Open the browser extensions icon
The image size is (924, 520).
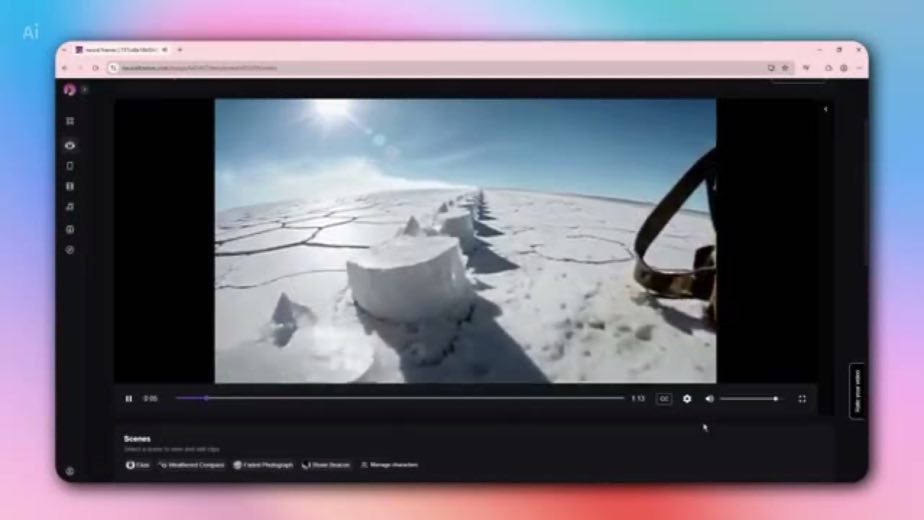(x=828, y=68)
